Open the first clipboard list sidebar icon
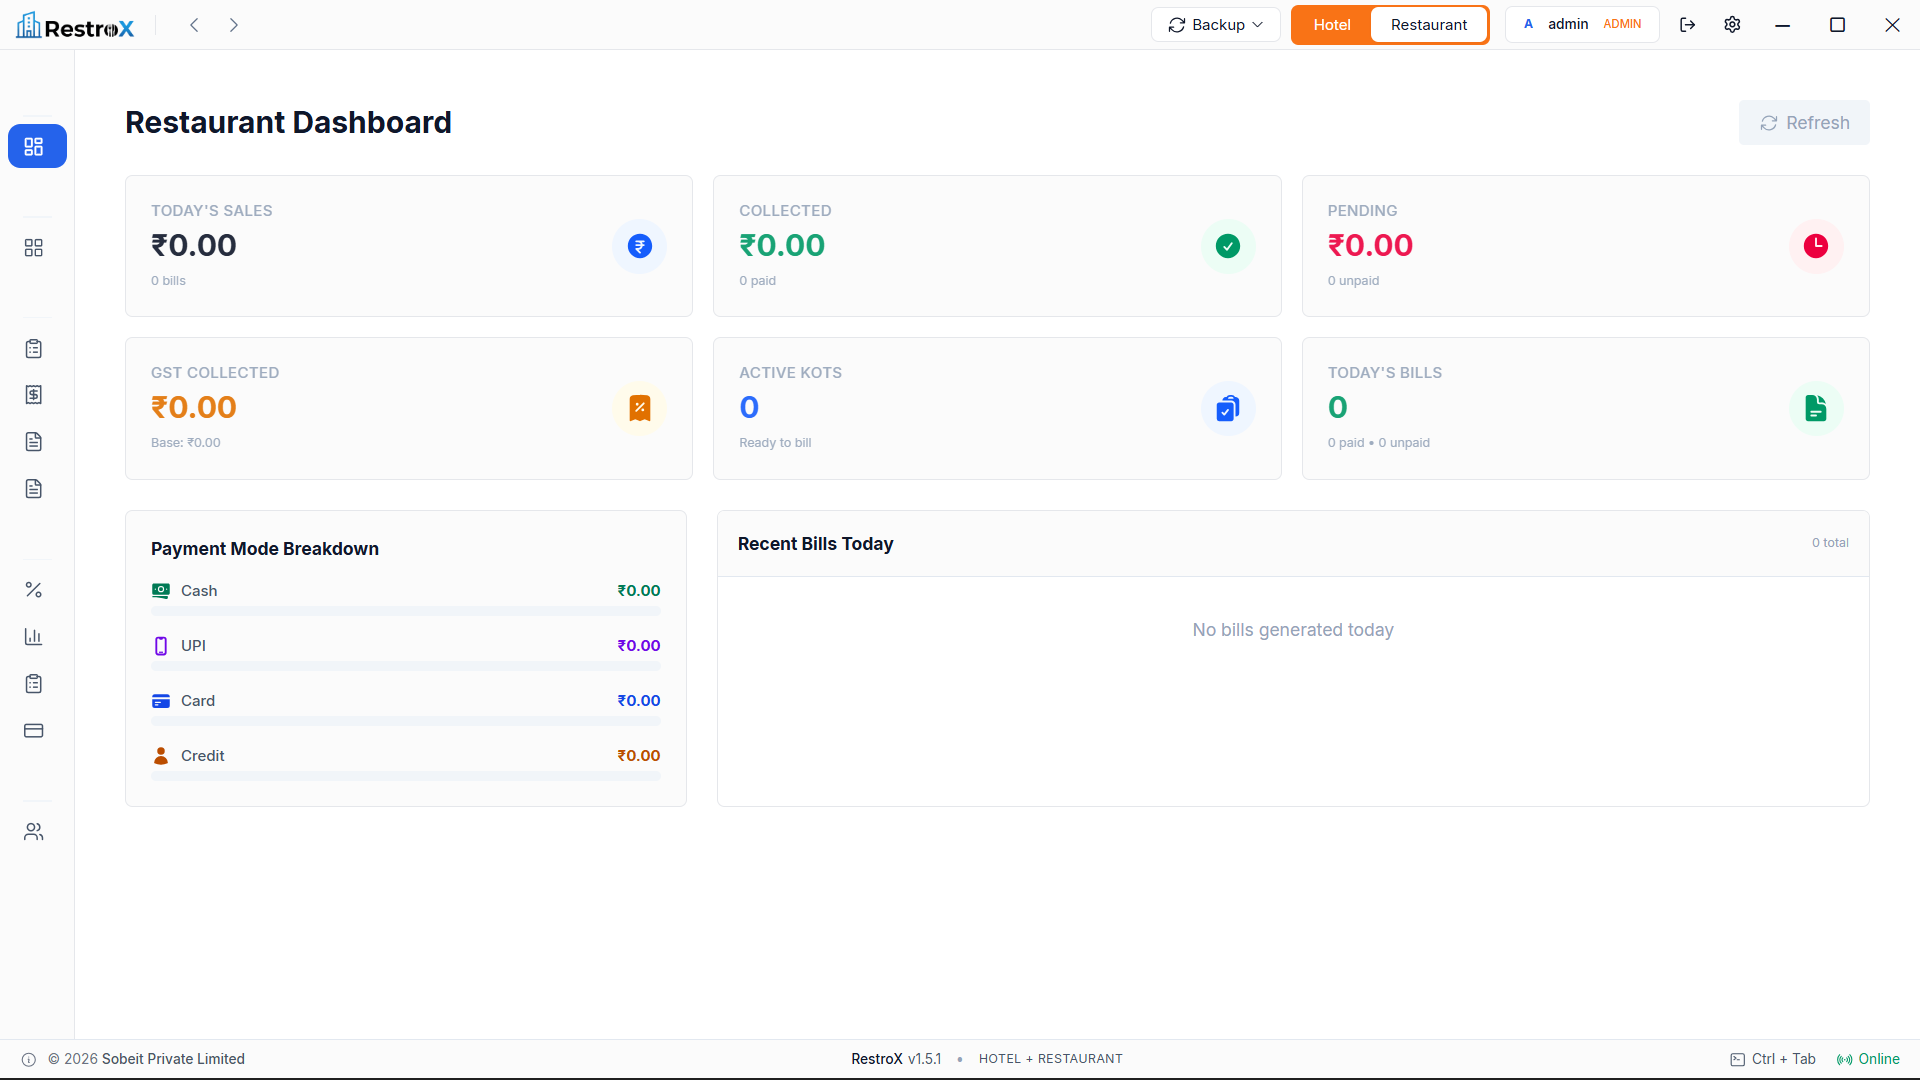The image size is (1920, 1080). pos(33,349)
